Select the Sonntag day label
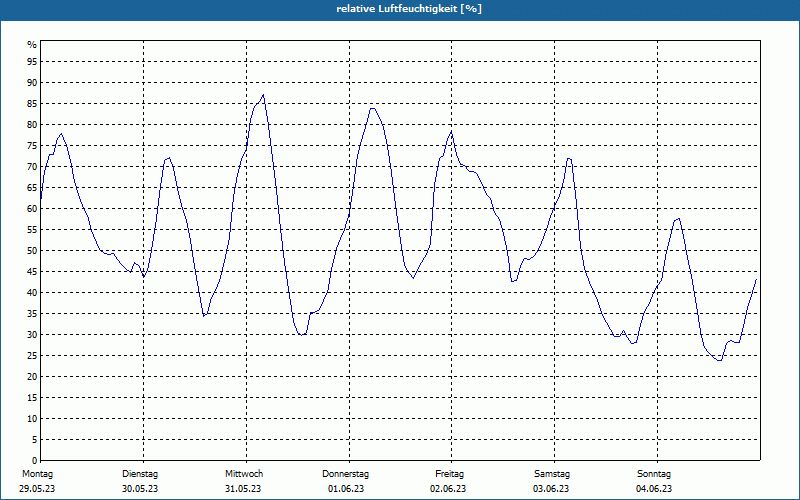This screenshot has width=800, height=500. coord(654,474)
